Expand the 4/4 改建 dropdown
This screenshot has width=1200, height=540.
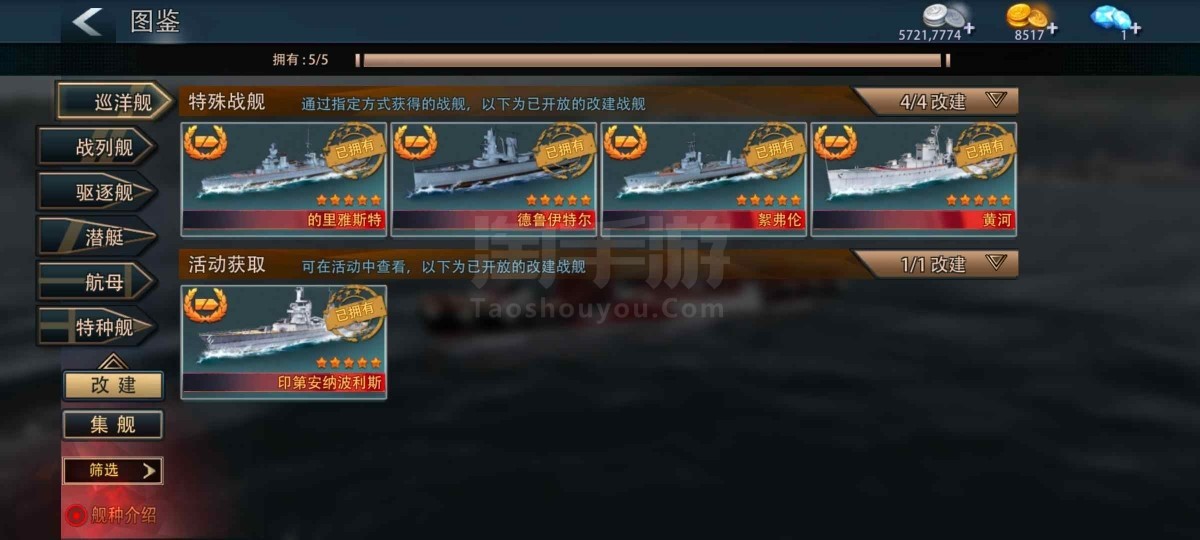click(x=994, y=100)
